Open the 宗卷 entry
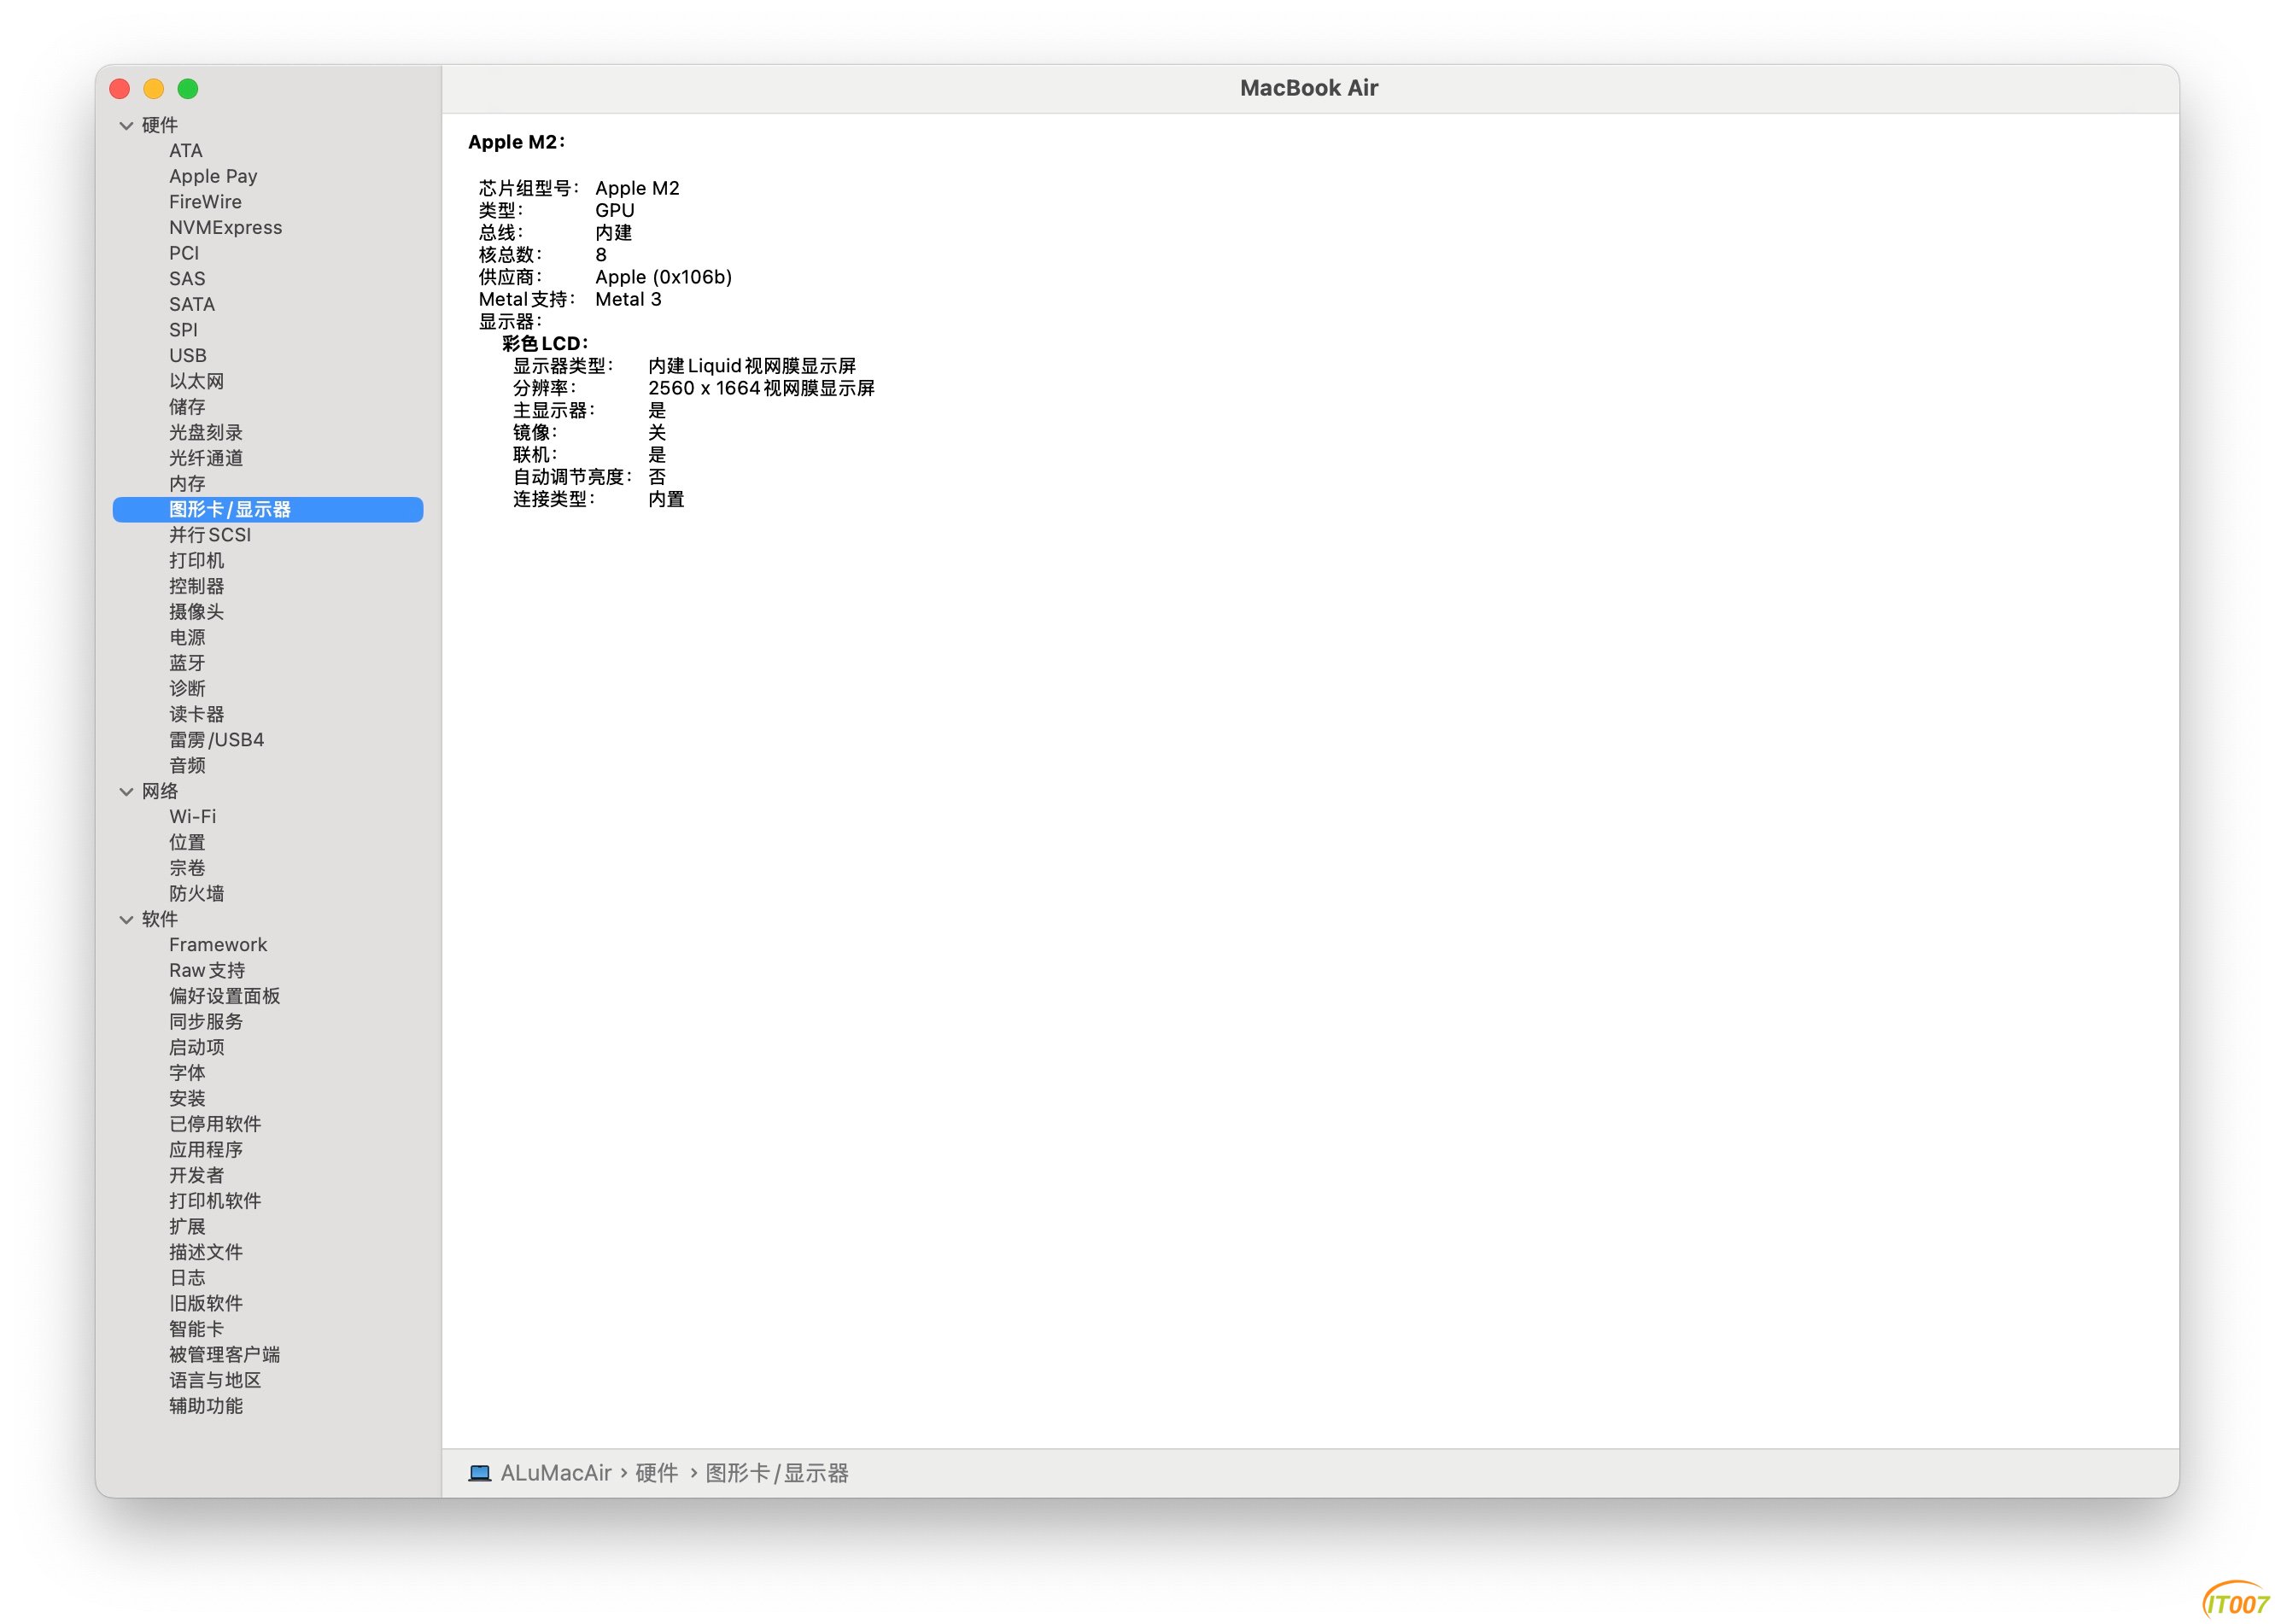 pyautogui.click(x=187, y=868)
